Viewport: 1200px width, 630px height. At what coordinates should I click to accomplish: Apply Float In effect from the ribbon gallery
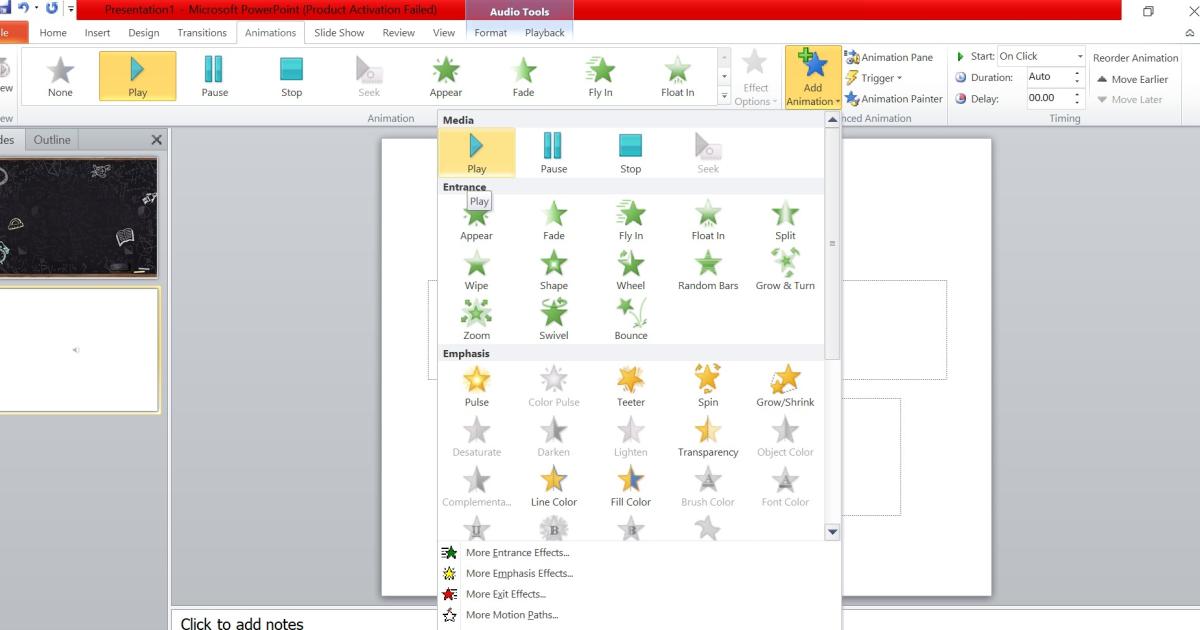pos(677,77)
